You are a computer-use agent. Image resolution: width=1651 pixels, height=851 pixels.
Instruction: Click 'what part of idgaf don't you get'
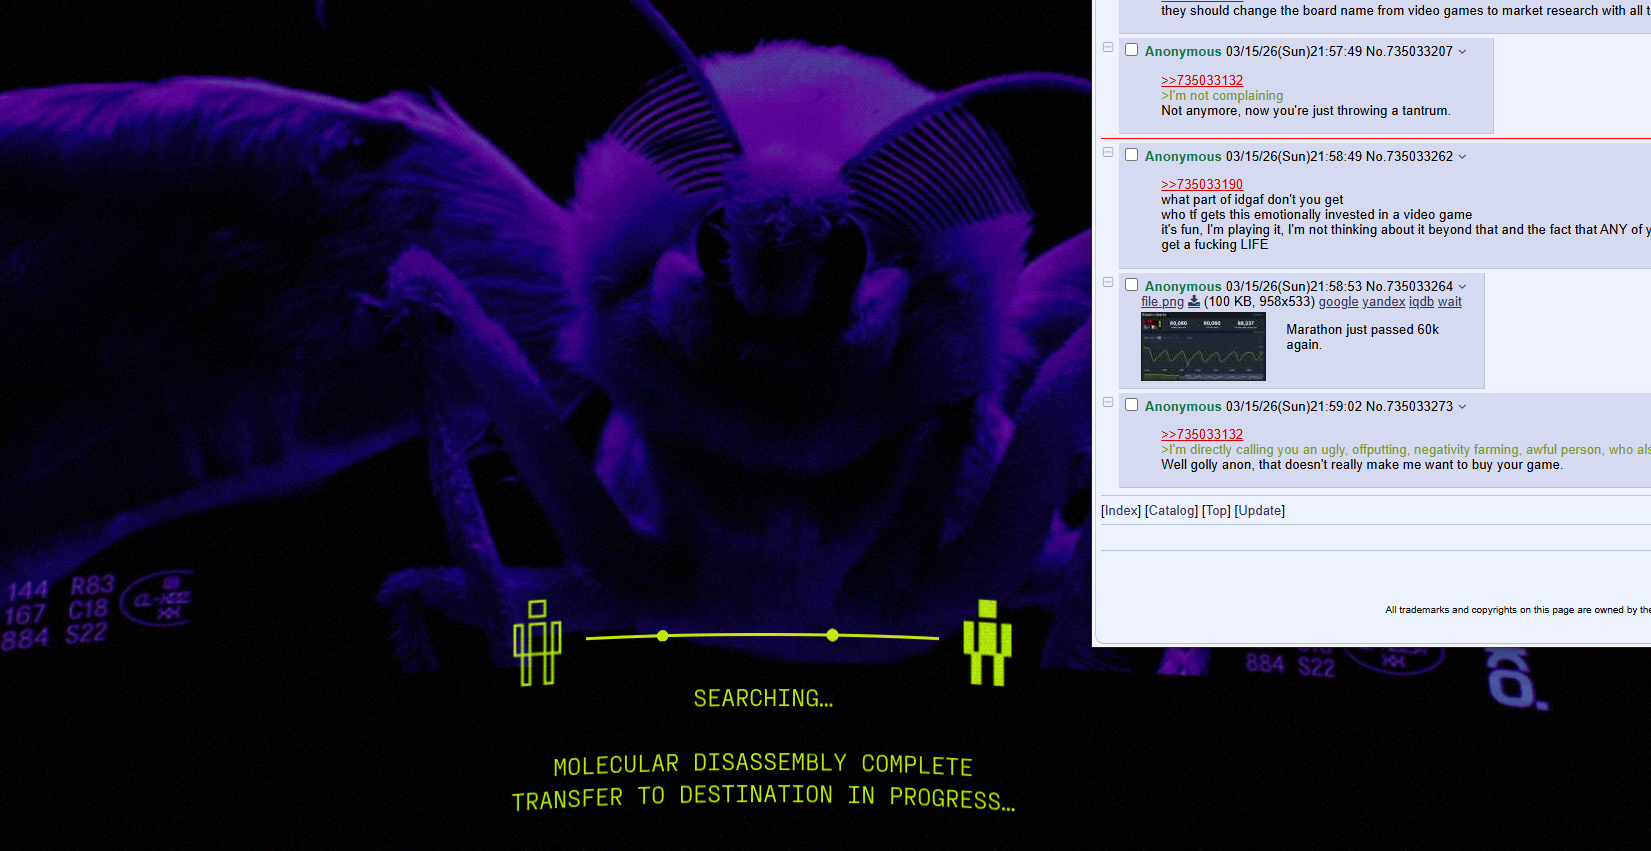(x=1252, y=200)
